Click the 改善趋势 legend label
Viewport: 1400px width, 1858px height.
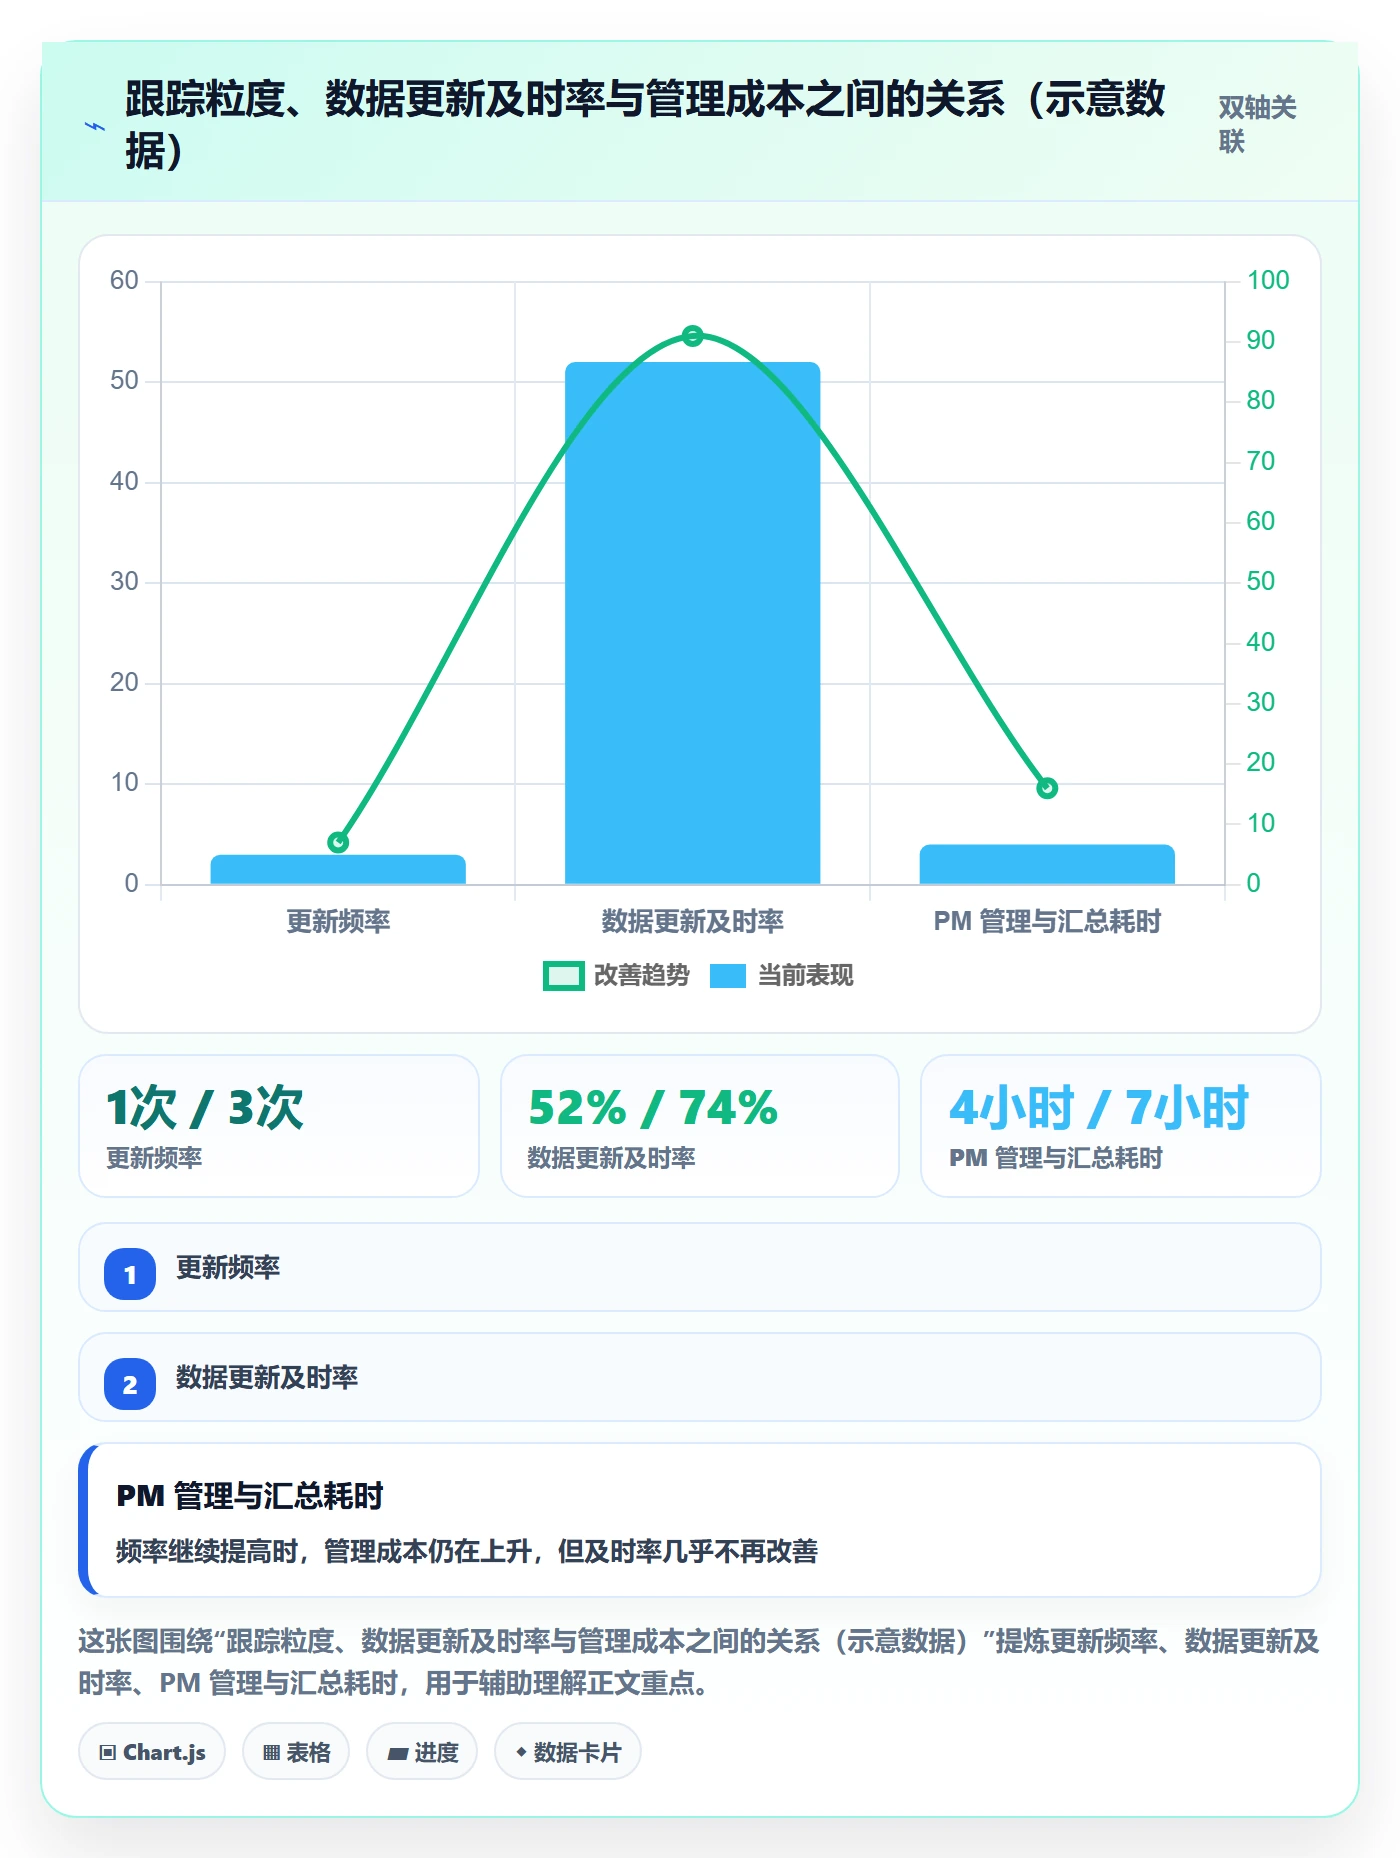(x=642, y=976)
